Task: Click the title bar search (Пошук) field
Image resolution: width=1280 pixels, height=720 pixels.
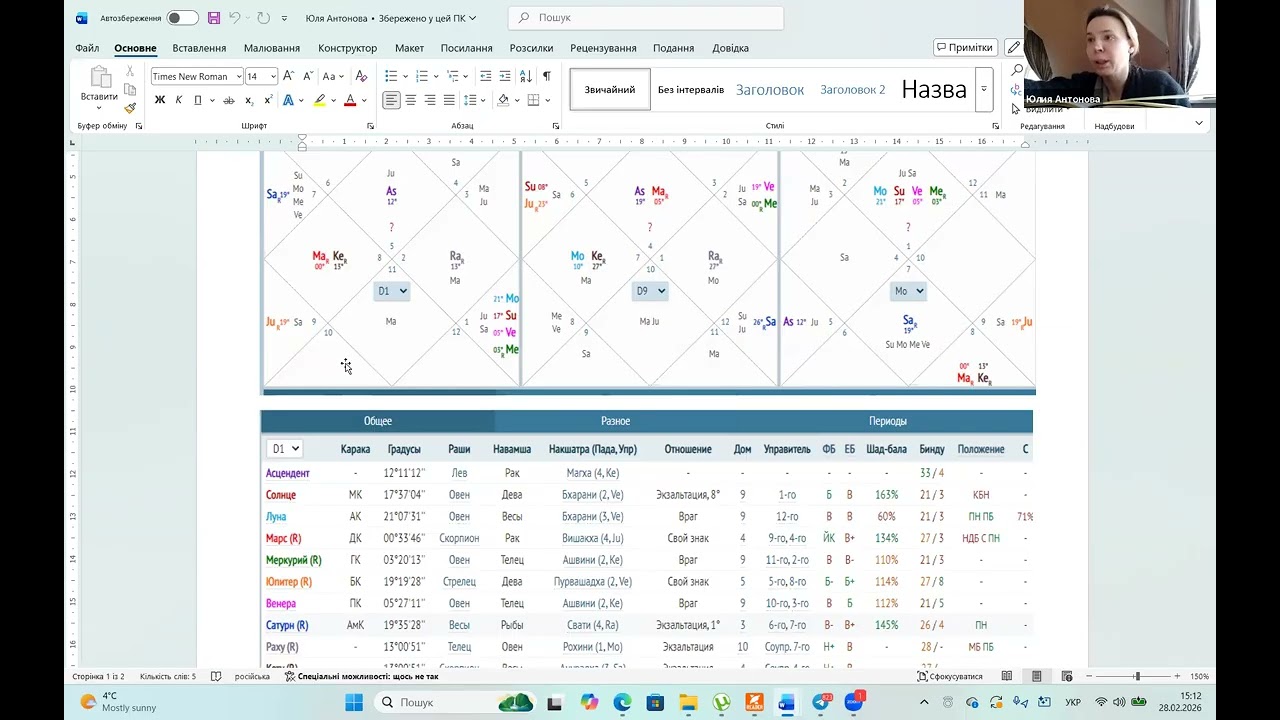Action: pos(646,18)
